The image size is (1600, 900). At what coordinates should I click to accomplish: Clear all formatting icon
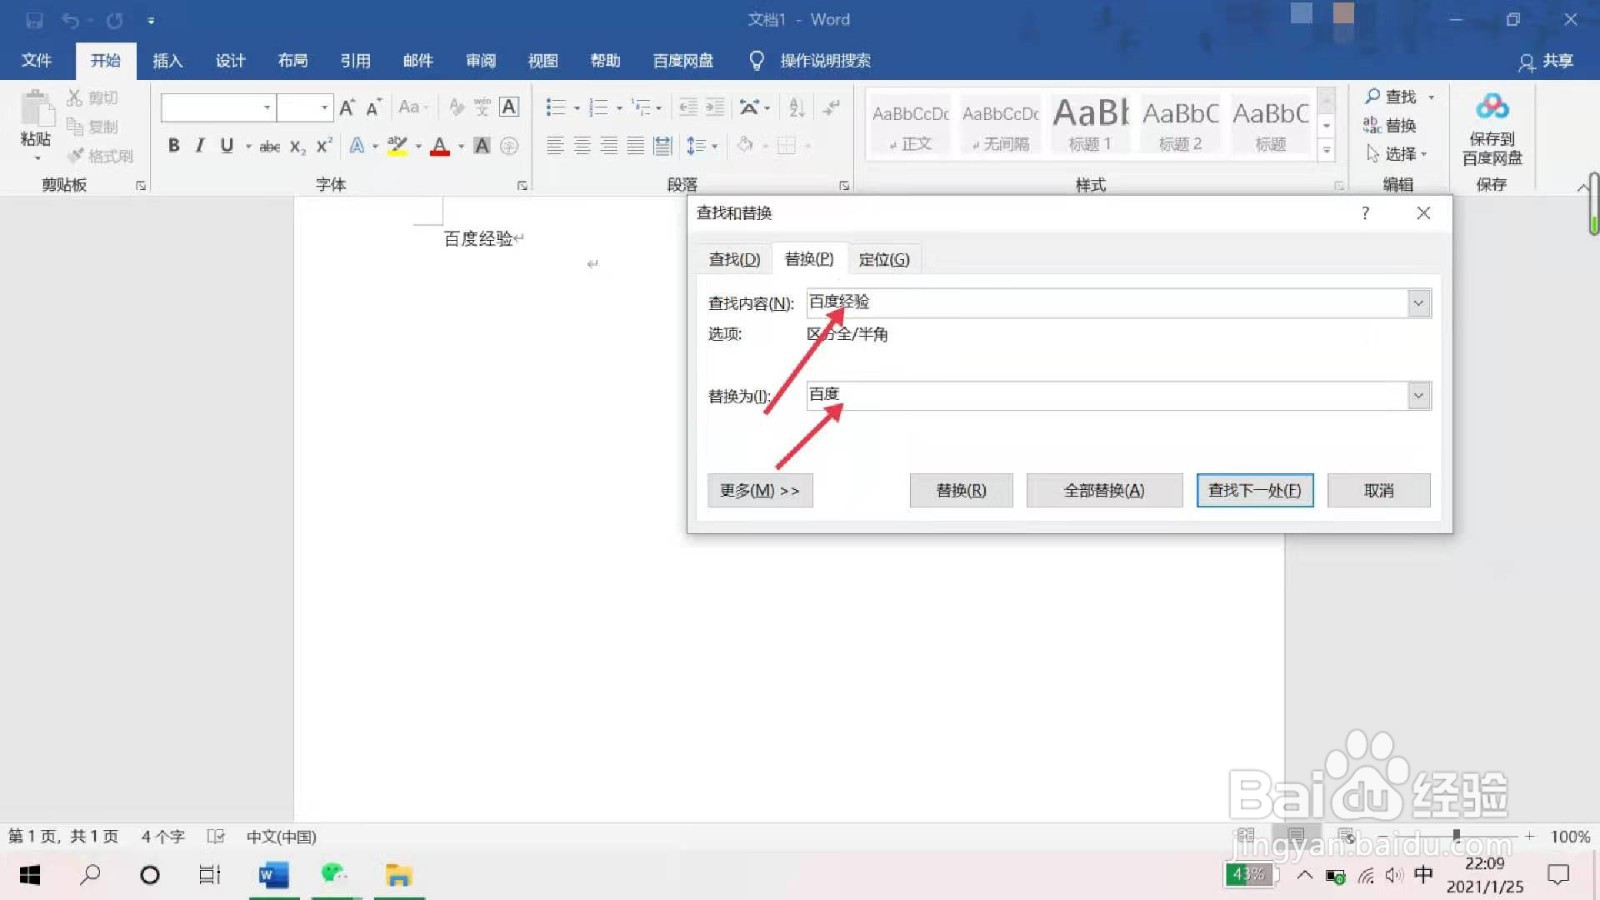point(456,107)
